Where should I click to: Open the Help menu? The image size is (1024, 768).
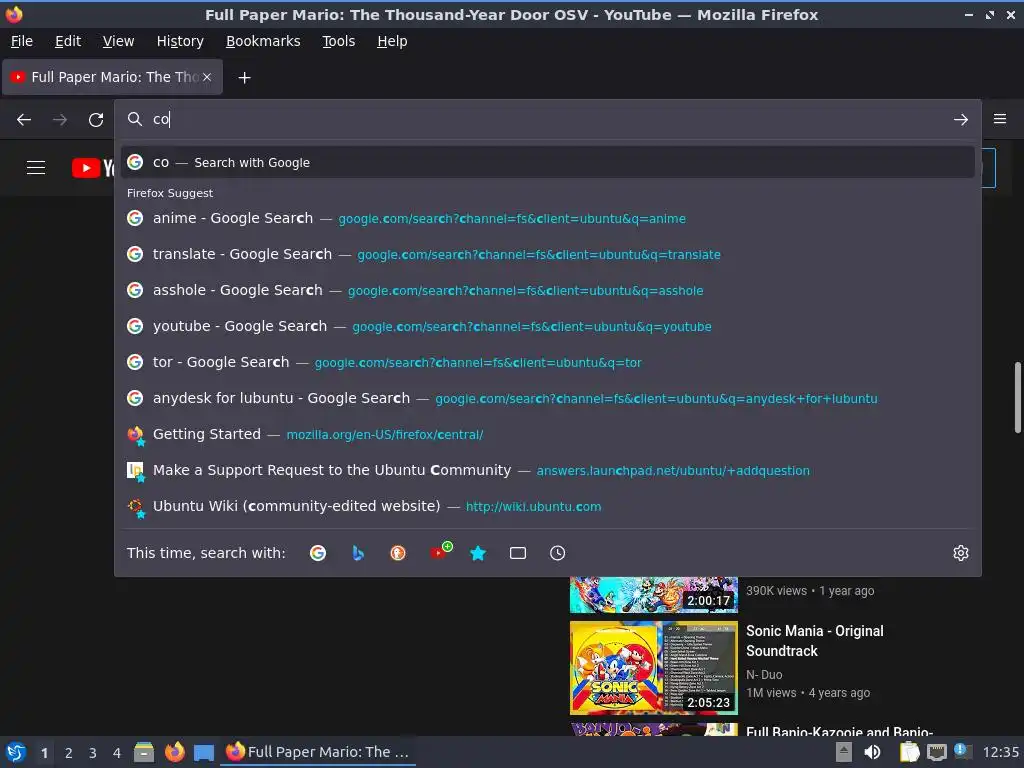(392, 41)
